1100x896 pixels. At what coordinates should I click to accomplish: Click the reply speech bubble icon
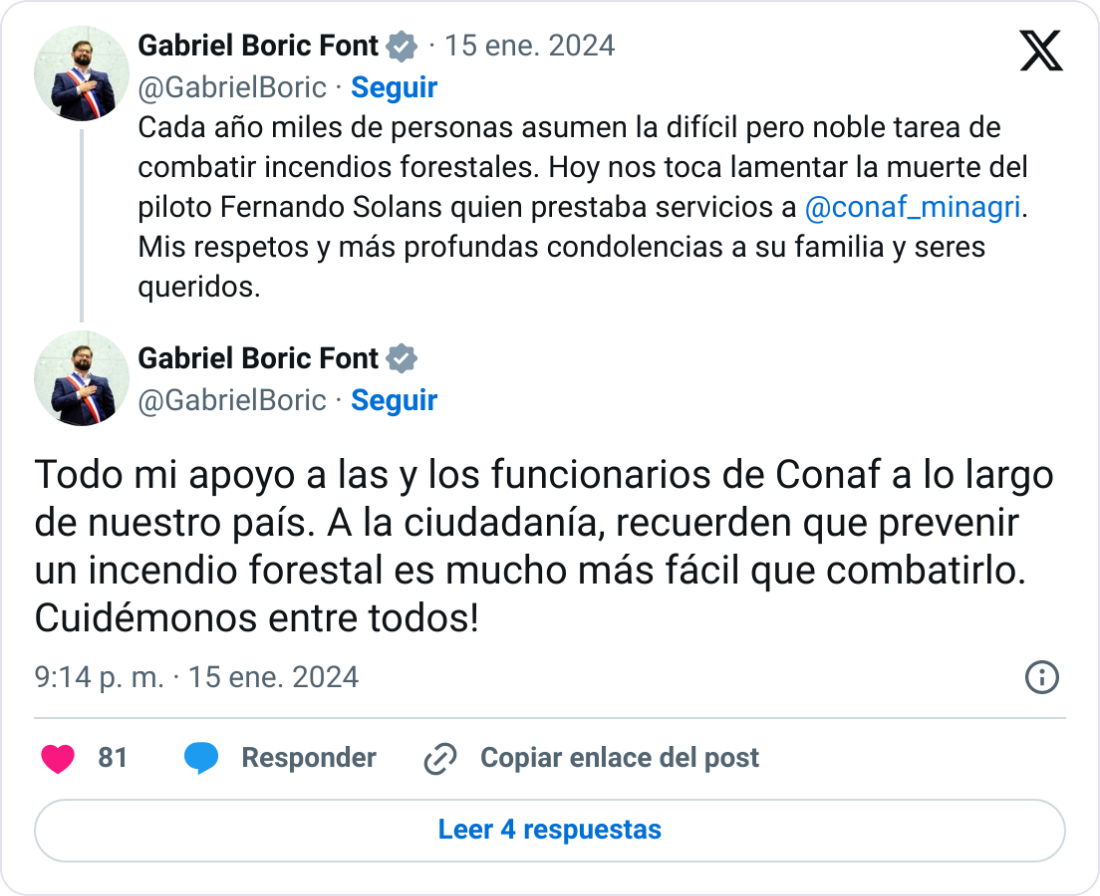199,758
